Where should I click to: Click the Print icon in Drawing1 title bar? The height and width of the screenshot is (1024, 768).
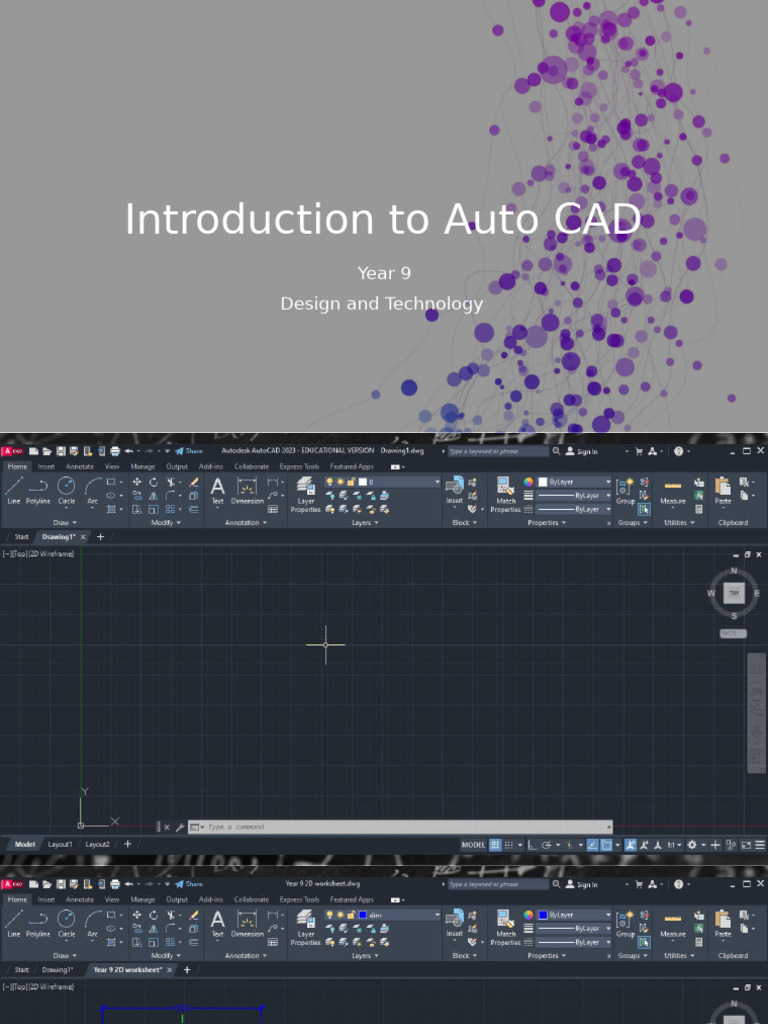115,451
